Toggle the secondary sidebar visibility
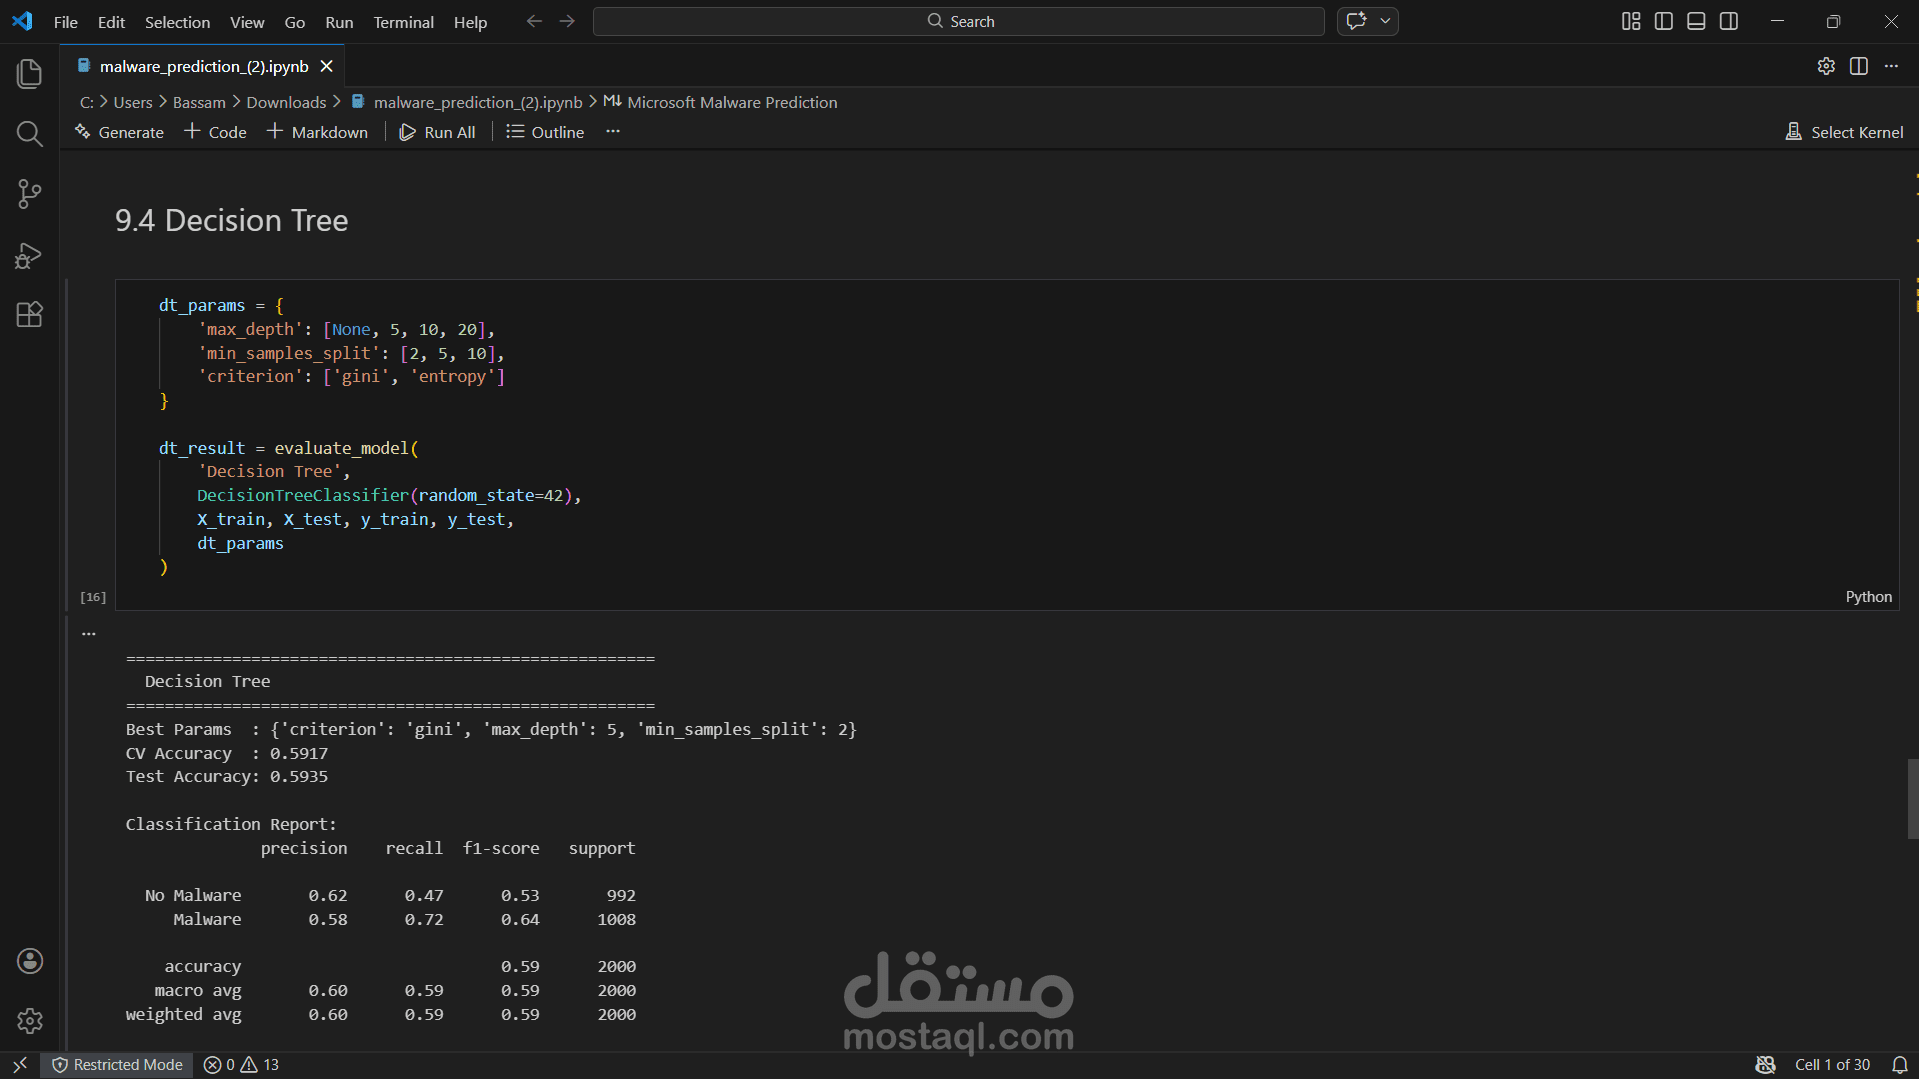 (1729, 20)
